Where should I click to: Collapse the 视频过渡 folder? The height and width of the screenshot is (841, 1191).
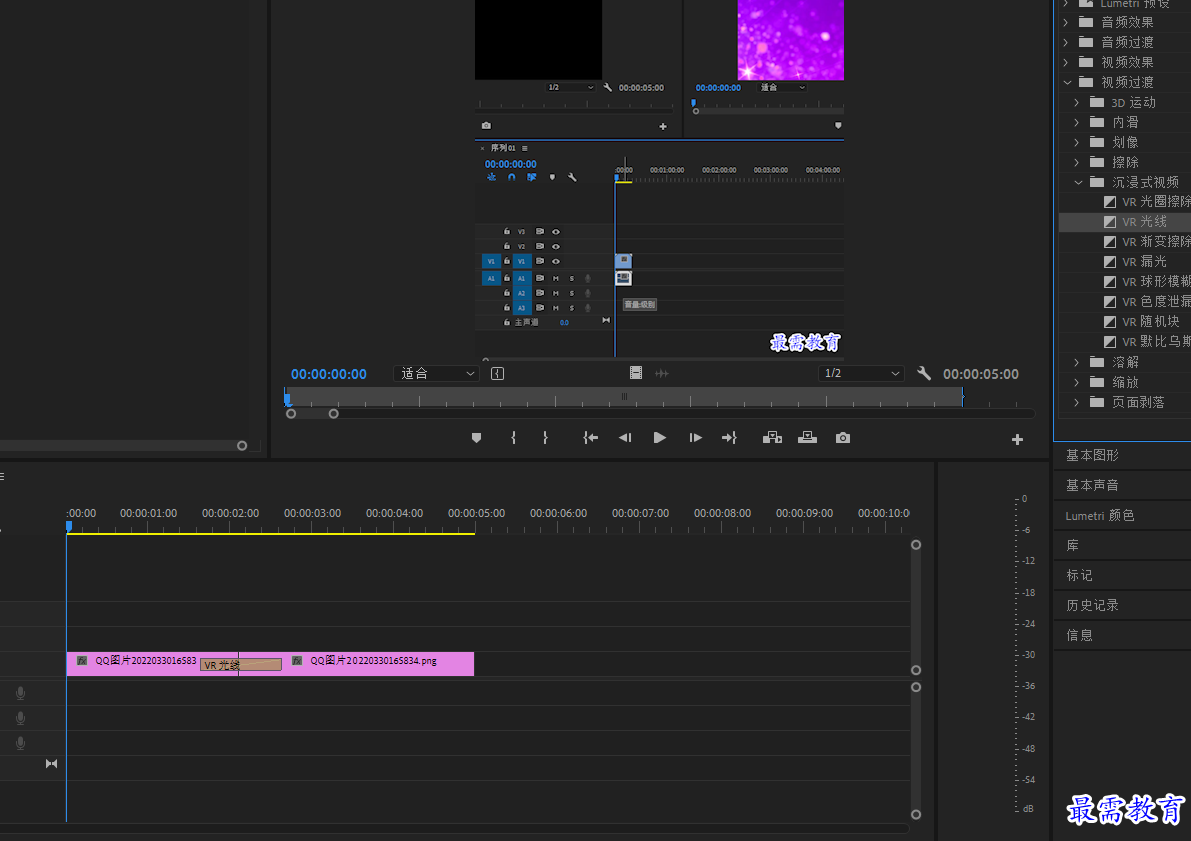(1067, 82)
